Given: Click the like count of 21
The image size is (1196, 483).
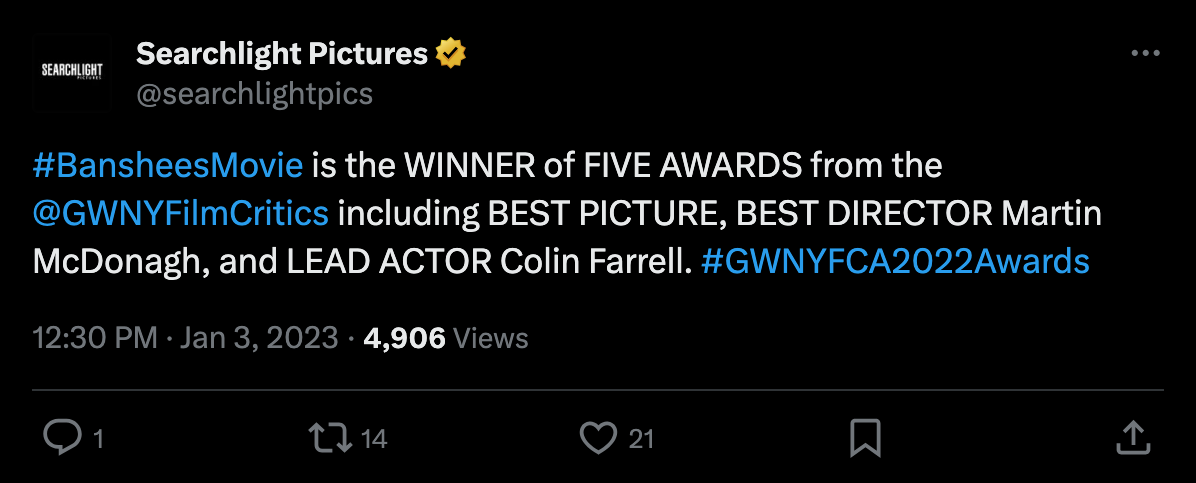Looking at the screenshot, I should pyautogui.click(x=641, y=438).
